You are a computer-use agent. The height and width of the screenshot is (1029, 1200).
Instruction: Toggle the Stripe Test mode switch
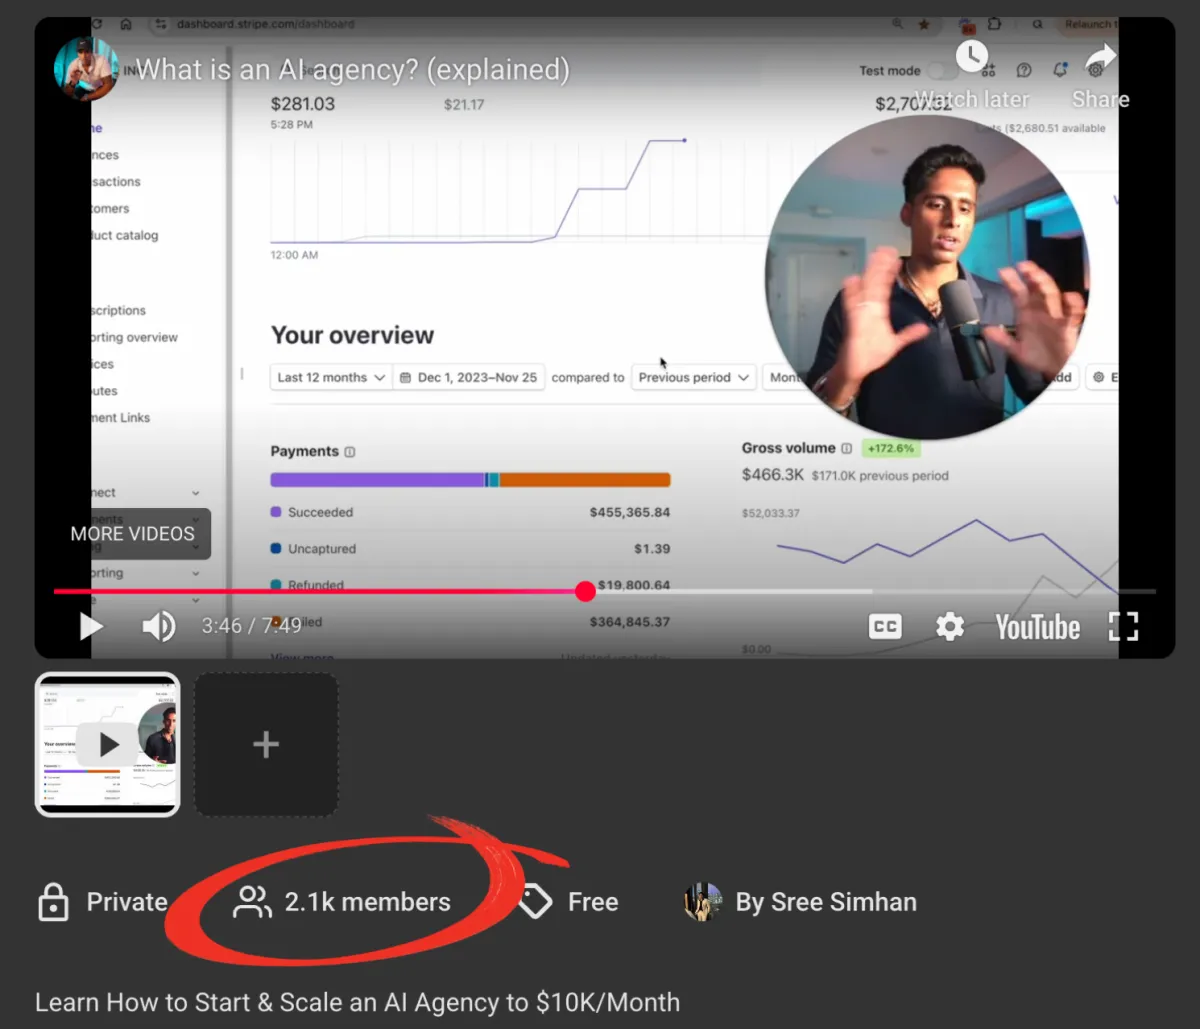(x=942, y=71)
